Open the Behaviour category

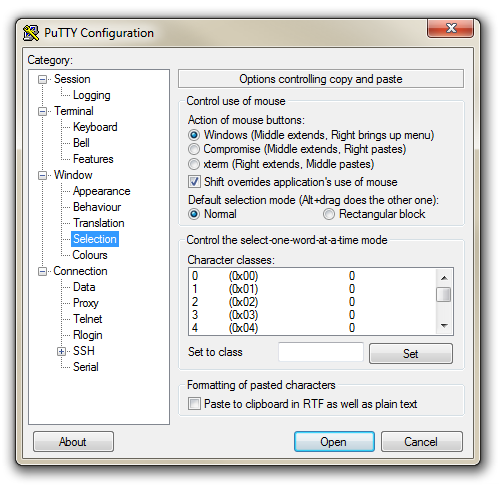[97, 207]
